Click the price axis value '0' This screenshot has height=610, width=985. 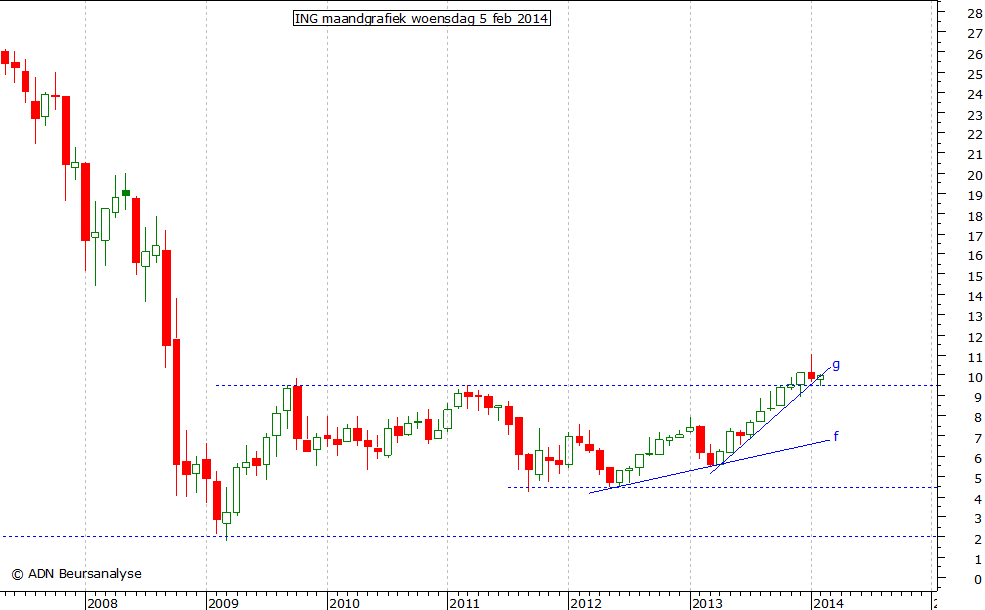coord(979,580)
